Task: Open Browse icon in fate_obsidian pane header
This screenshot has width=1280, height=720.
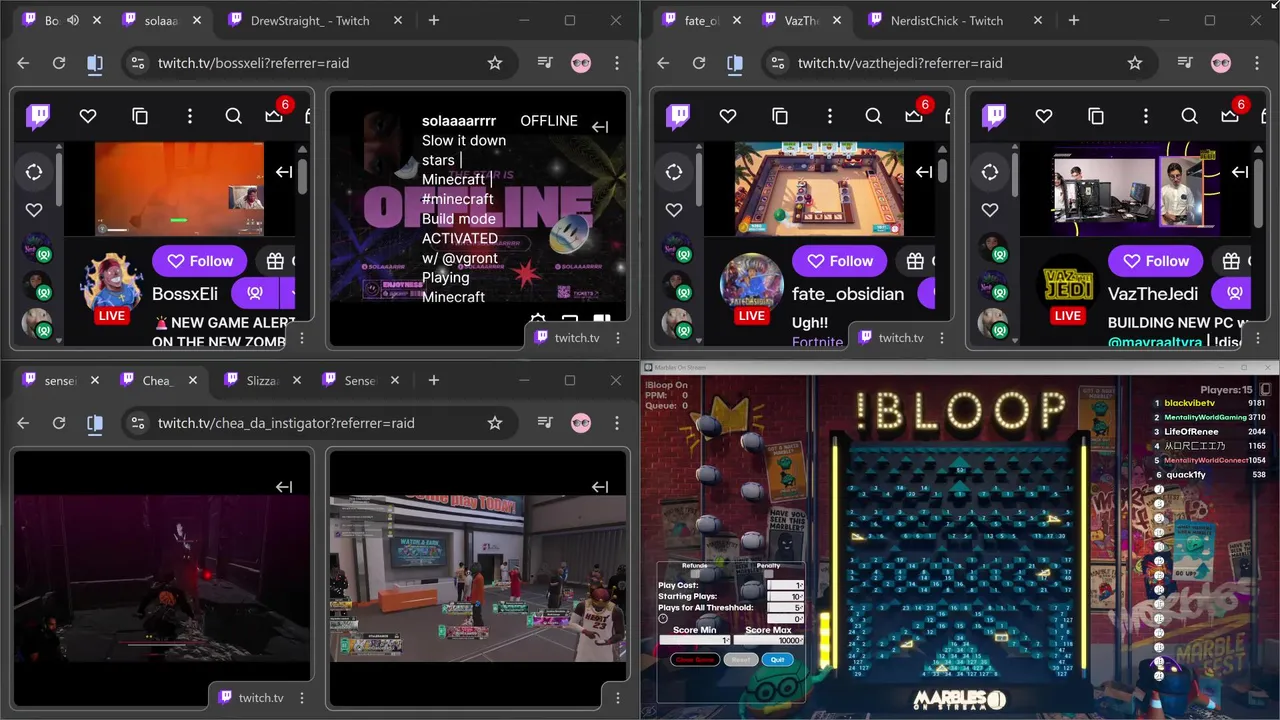Action: (780, 117)
